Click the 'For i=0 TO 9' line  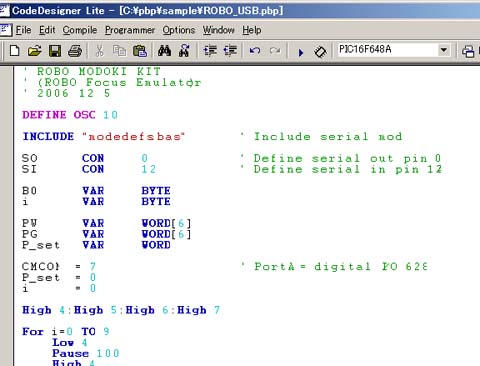coord(66,332)
